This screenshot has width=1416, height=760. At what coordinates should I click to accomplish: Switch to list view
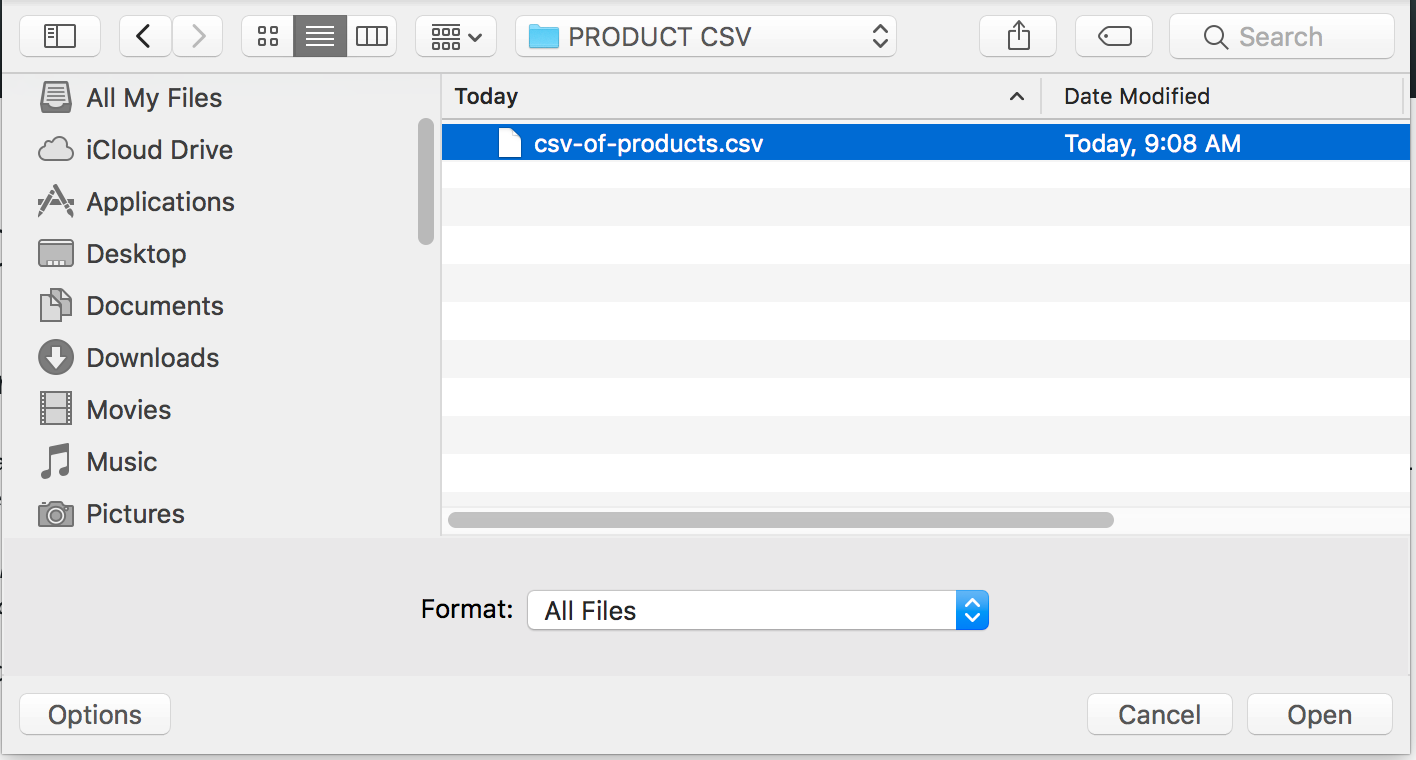320,37
